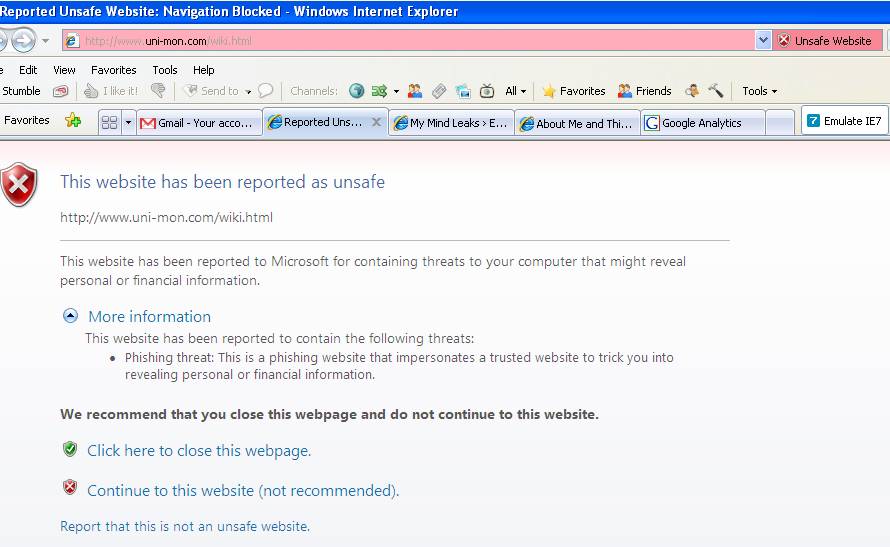The image size is (890, 547).
Task: Click here to close this webpage link
Action: (x=199, y=451)
